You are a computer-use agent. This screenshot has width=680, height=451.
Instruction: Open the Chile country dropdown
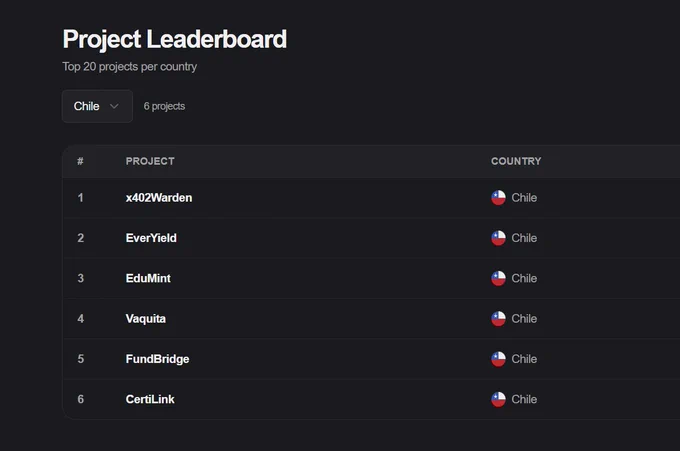pyautogui.click(x=97, y=106)
